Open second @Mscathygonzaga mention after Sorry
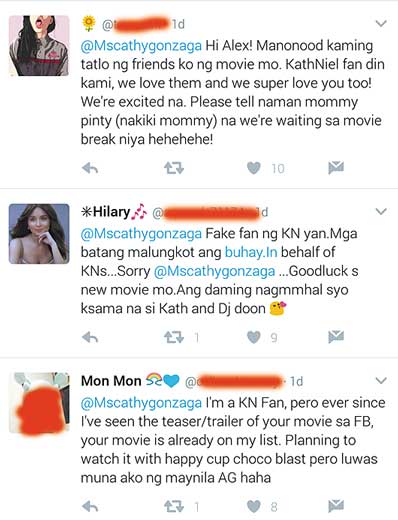This screenshot has width=398, height=520. coord(214,271)
